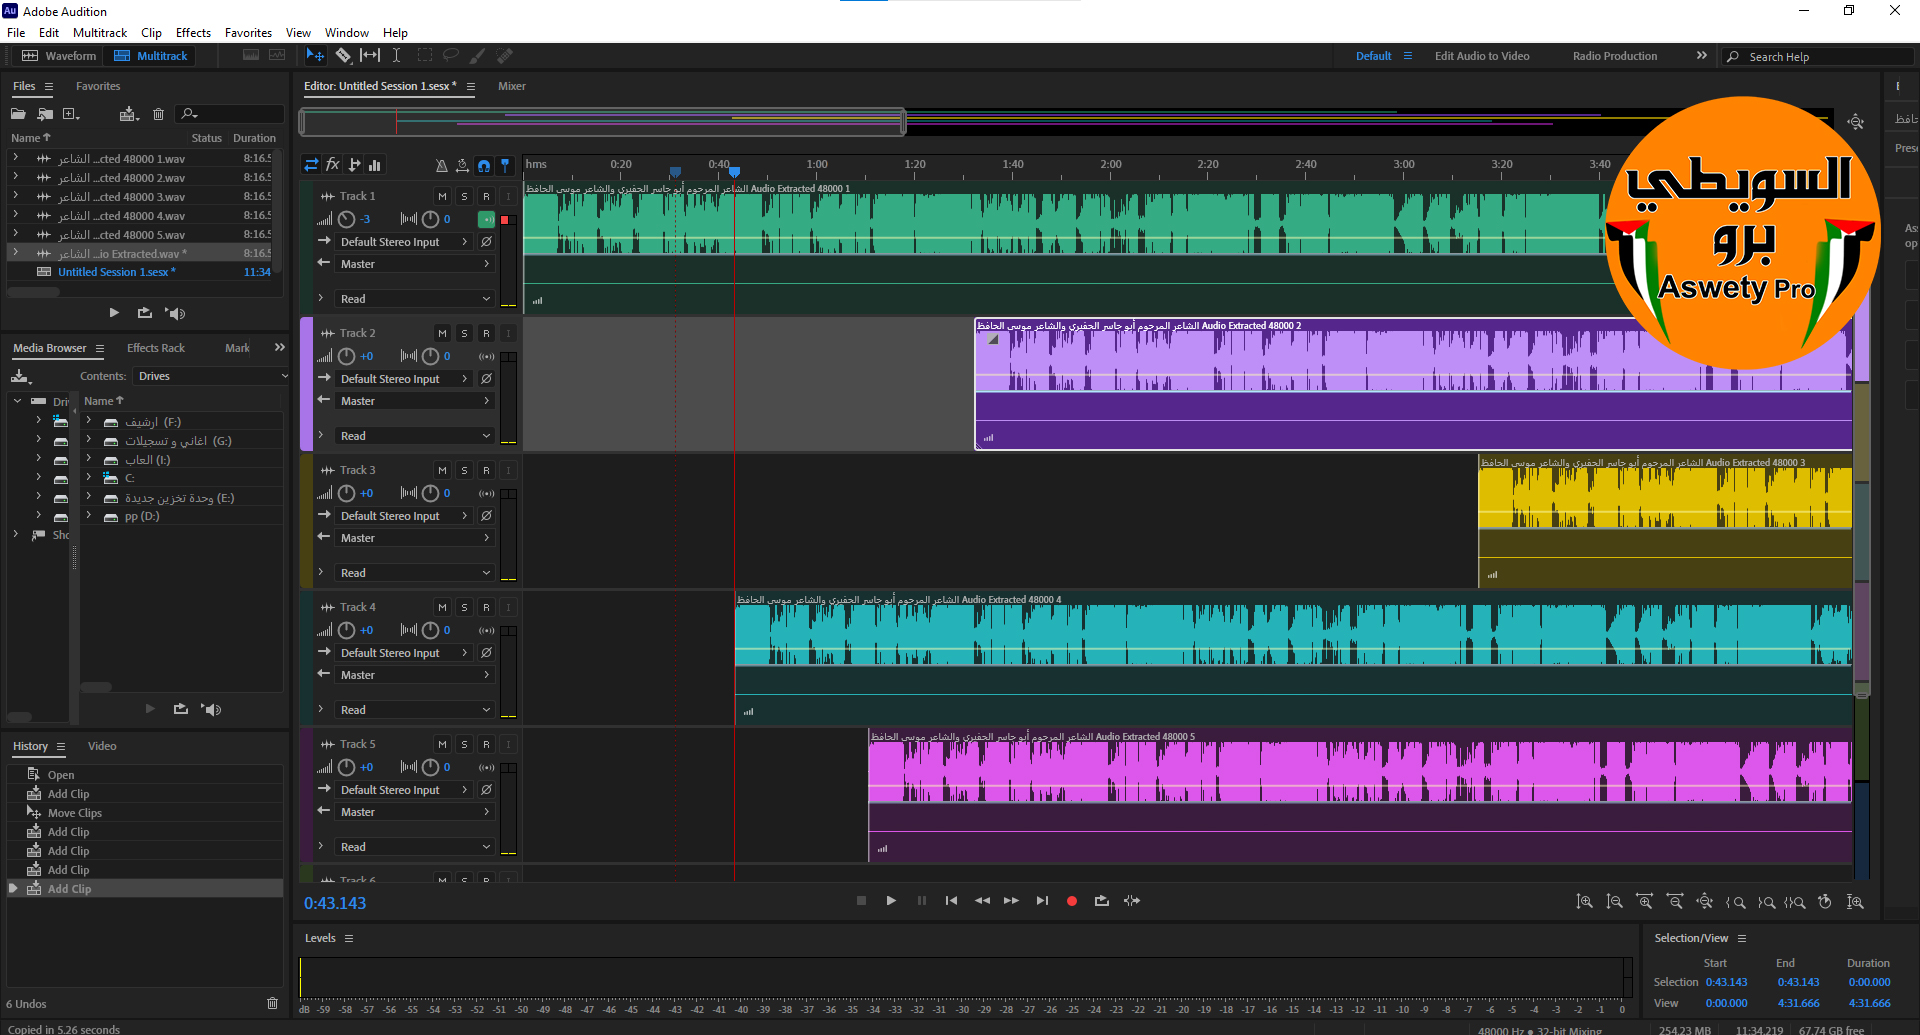This screenshot has width=1920, height=1035.
Task: Clear history with trash icon
Action: [272, 1003]
